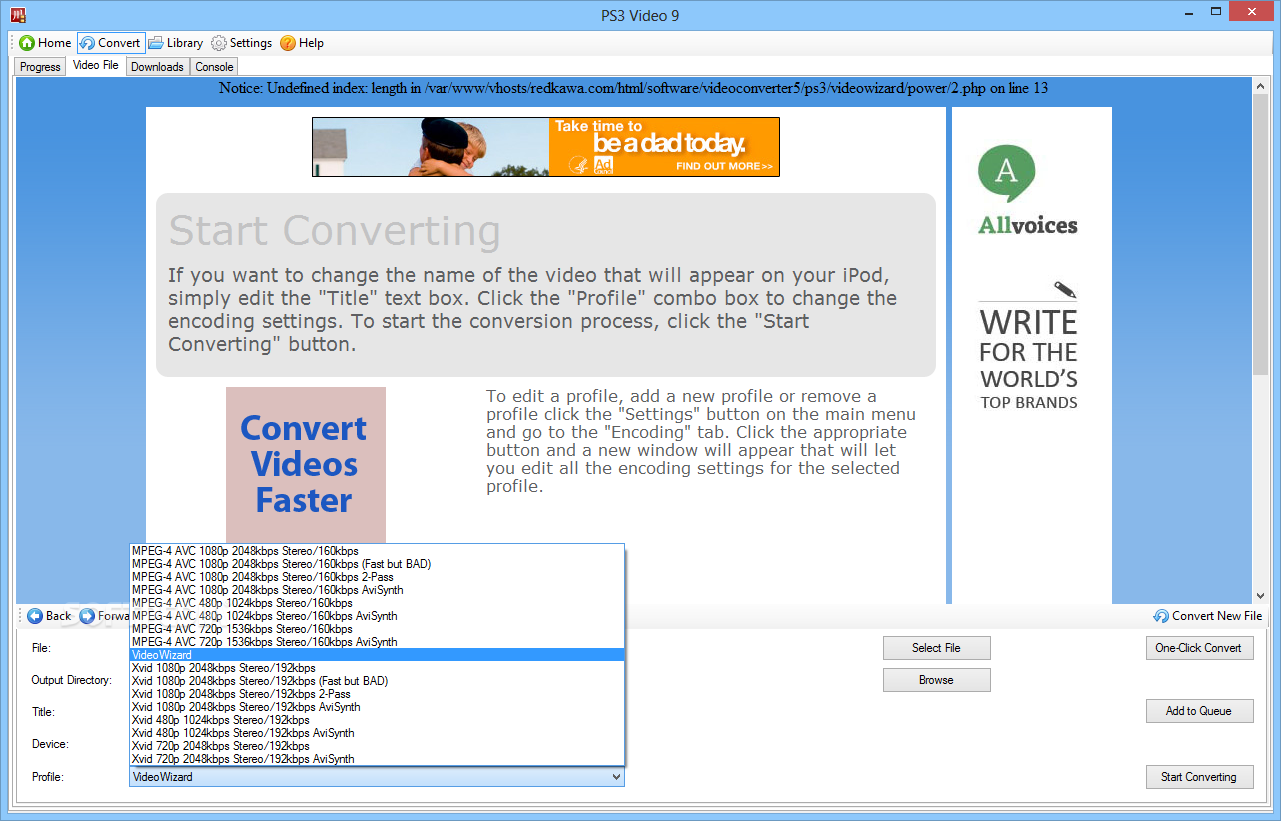
Task: Choose MPEG-4 AVC 480p AviSynth profile
Action: click(x=377, y=616)
